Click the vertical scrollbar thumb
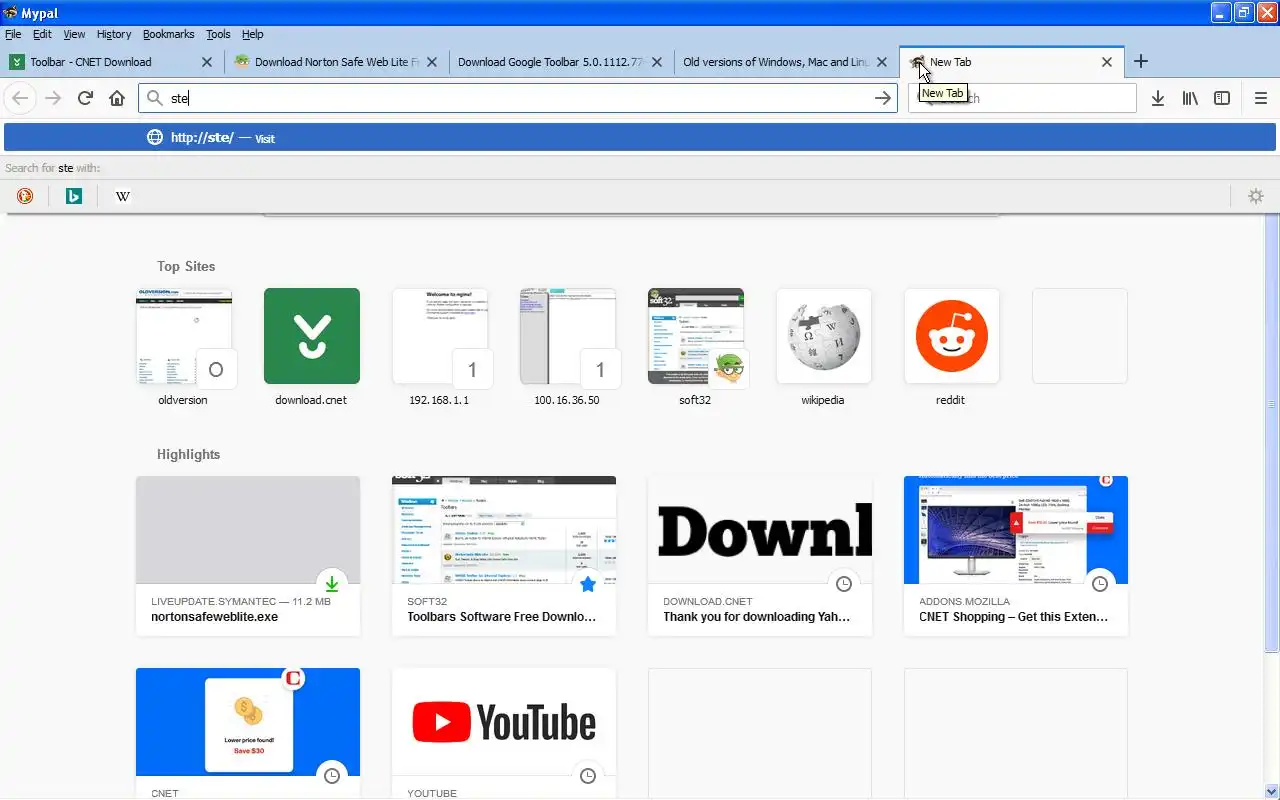This screenshot has width=1280, height=800. [x=1272, y=432]
